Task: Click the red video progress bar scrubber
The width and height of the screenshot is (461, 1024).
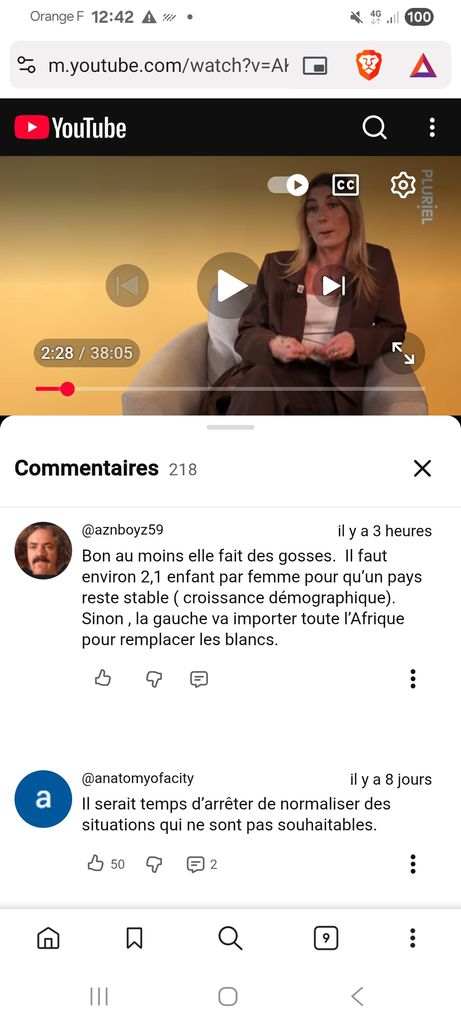Action: click(x=67, y=389)
